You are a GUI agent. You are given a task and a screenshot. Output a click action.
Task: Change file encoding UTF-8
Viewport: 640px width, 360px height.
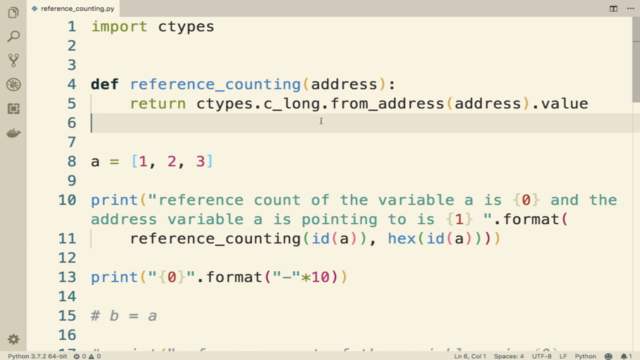point(541,356)
